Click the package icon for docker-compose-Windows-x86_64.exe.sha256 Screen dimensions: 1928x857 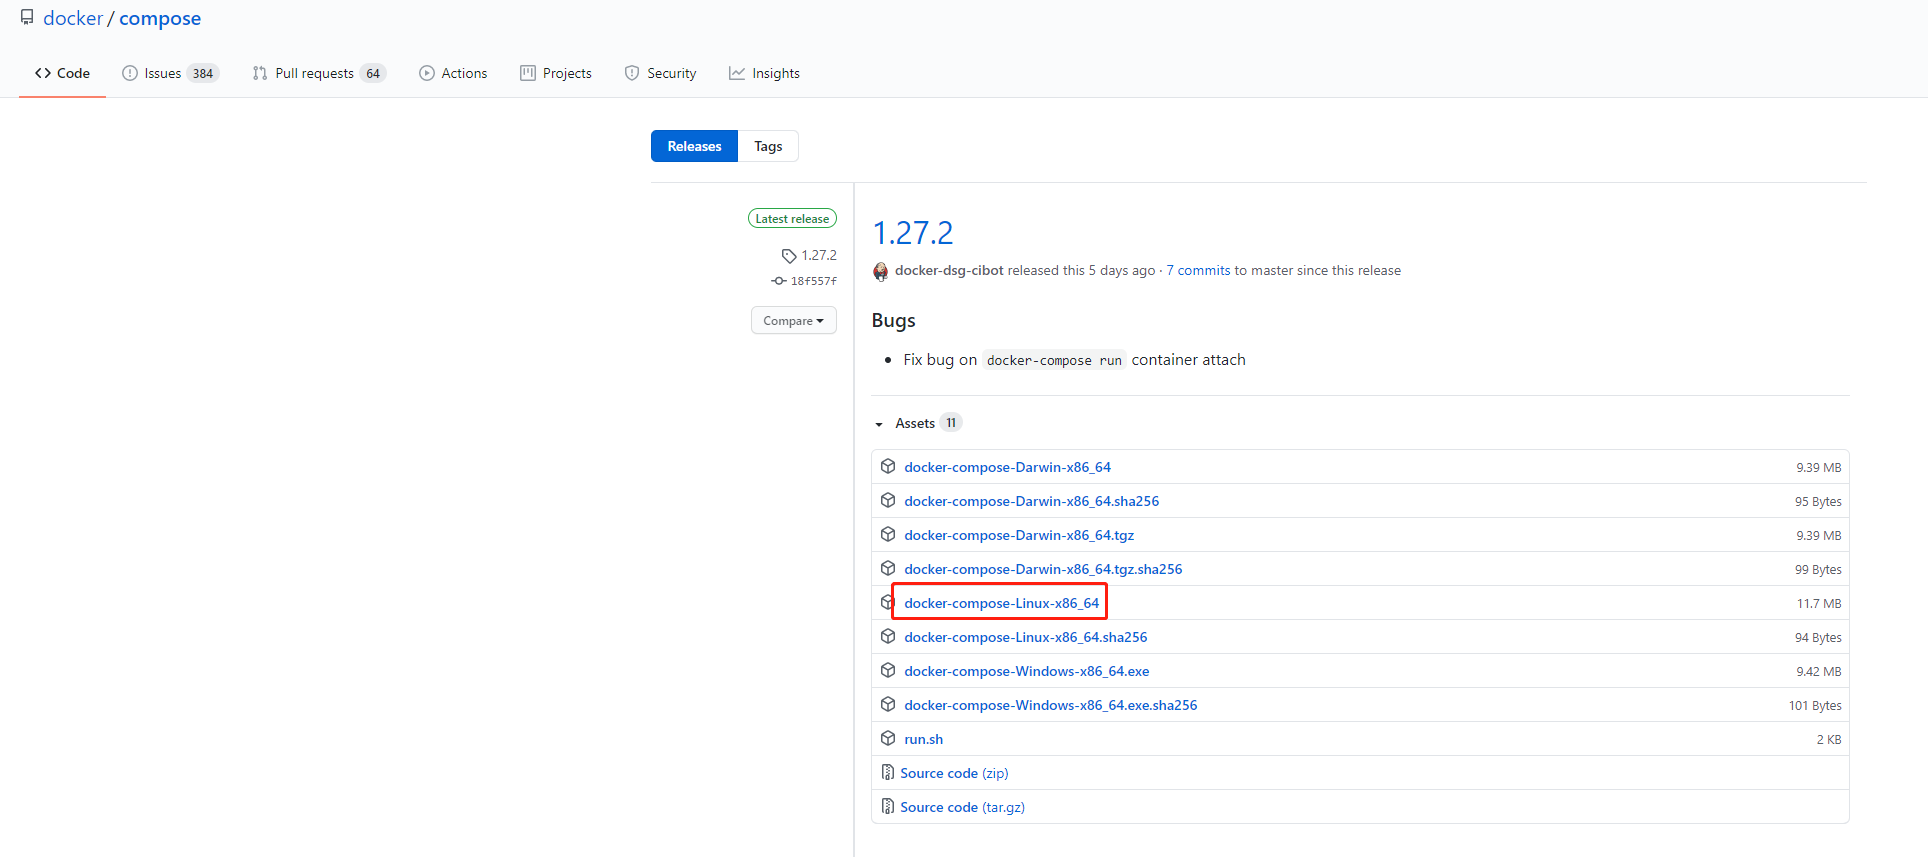click(x=888, y=704)
